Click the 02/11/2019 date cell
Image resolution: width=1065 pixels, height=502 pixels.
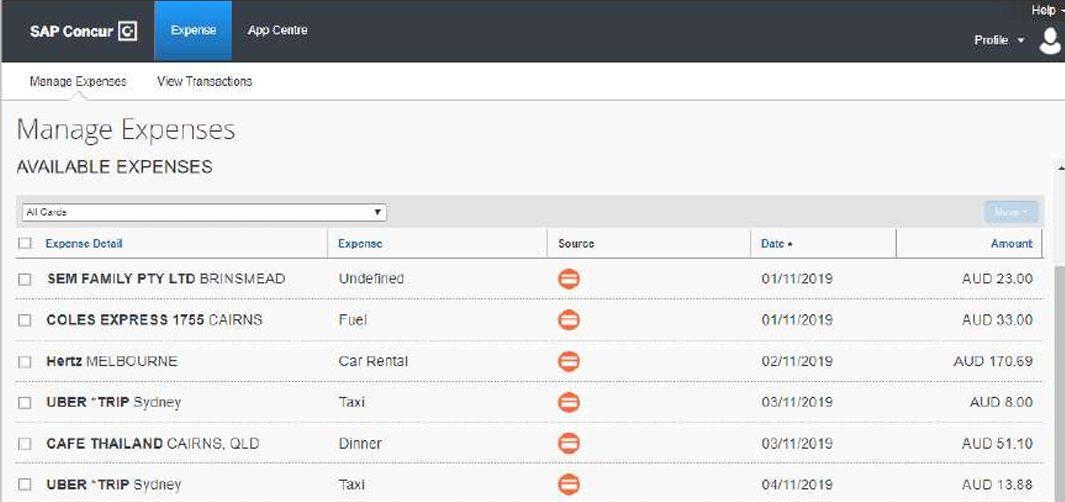pyautogui.click(x=797, y=361)
